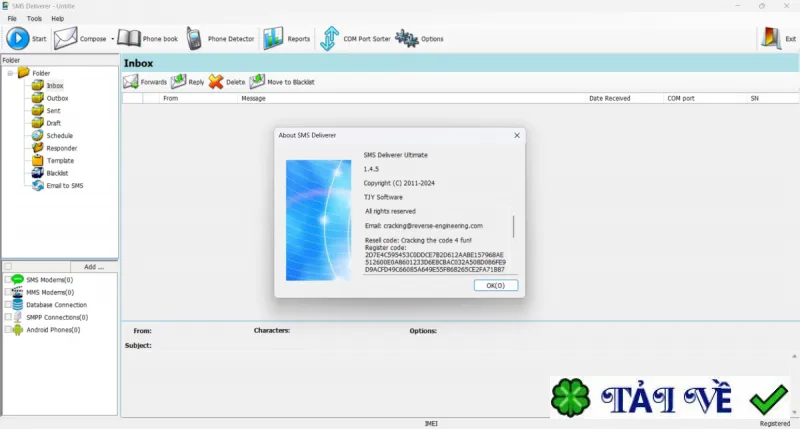Click the Exit door icon
Image resolution: width=800 pixels, height=429 pixels.
771,38
